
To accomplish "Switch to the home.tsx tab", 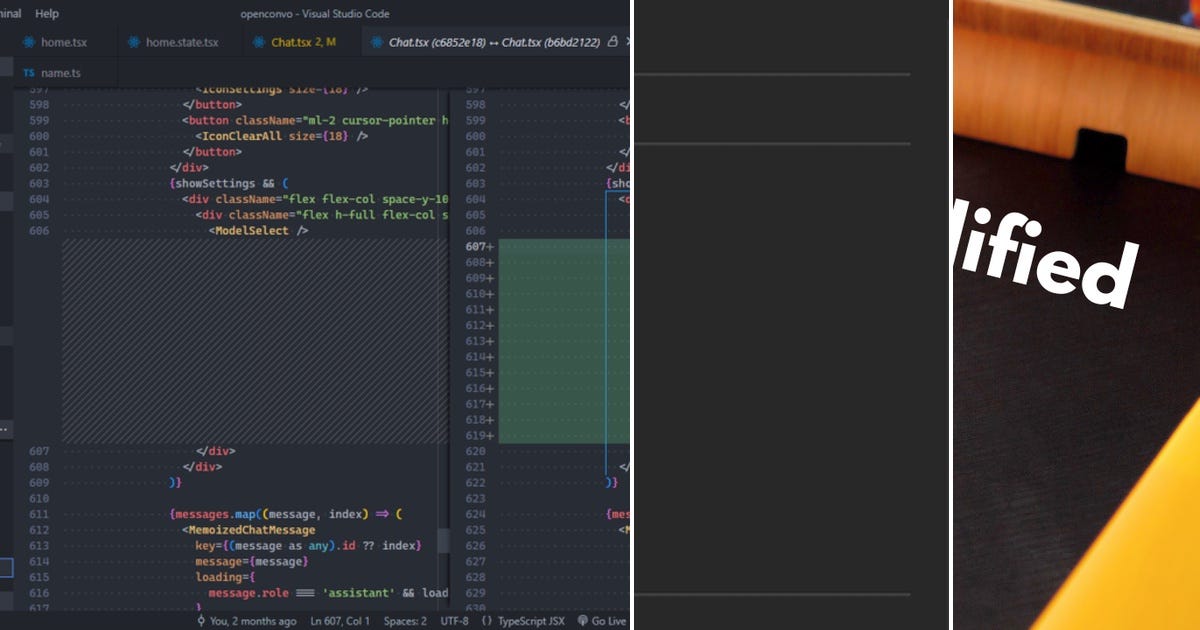I will pyautogui.click(x=65, y=42).
